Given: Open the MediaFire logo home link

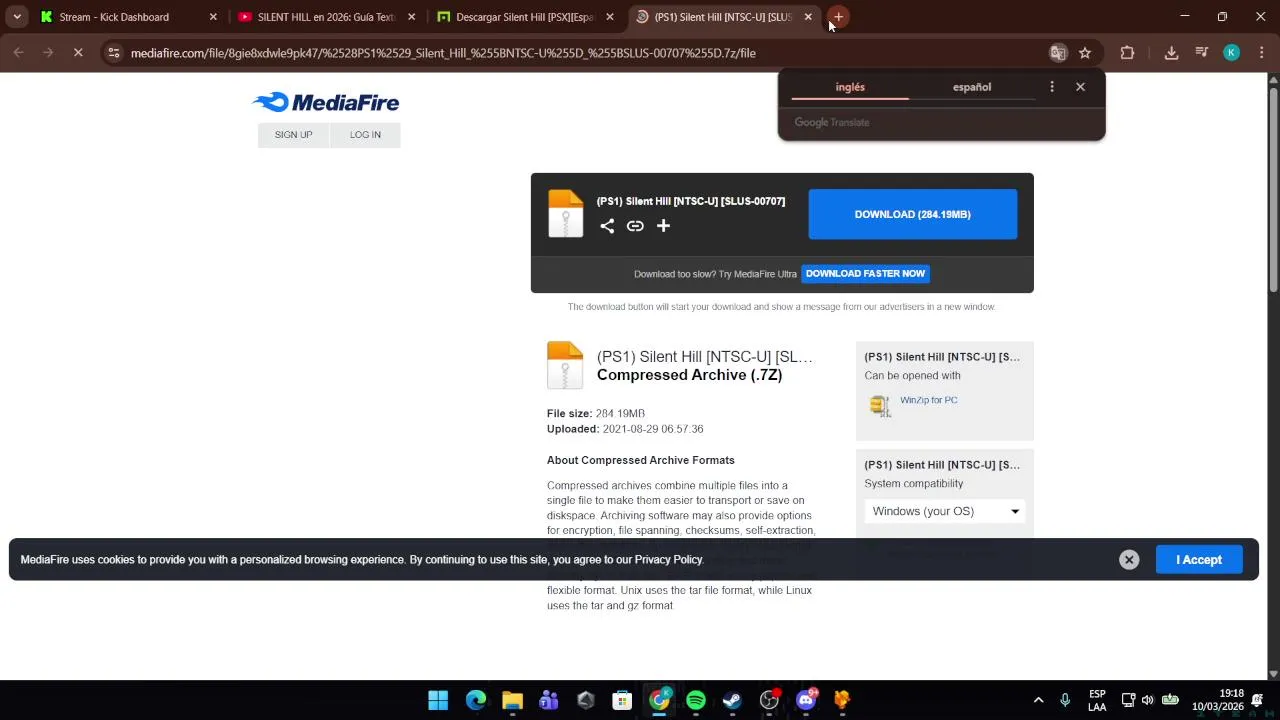Looking at the screenshot, I should [326, 102].
